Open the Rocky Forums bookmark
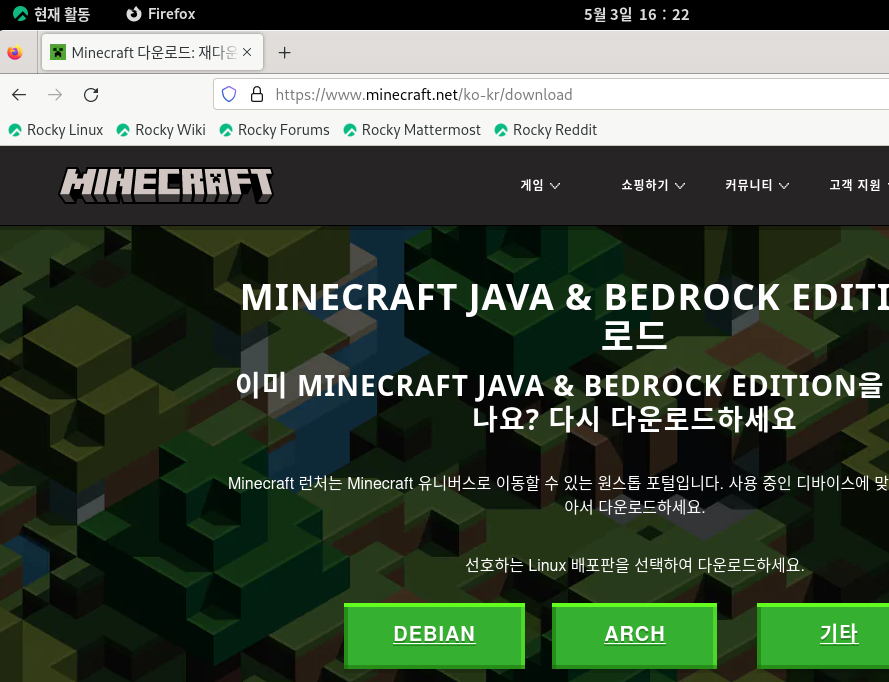The width and height of the screenshot is (889, 682). (x=274, y=130)
